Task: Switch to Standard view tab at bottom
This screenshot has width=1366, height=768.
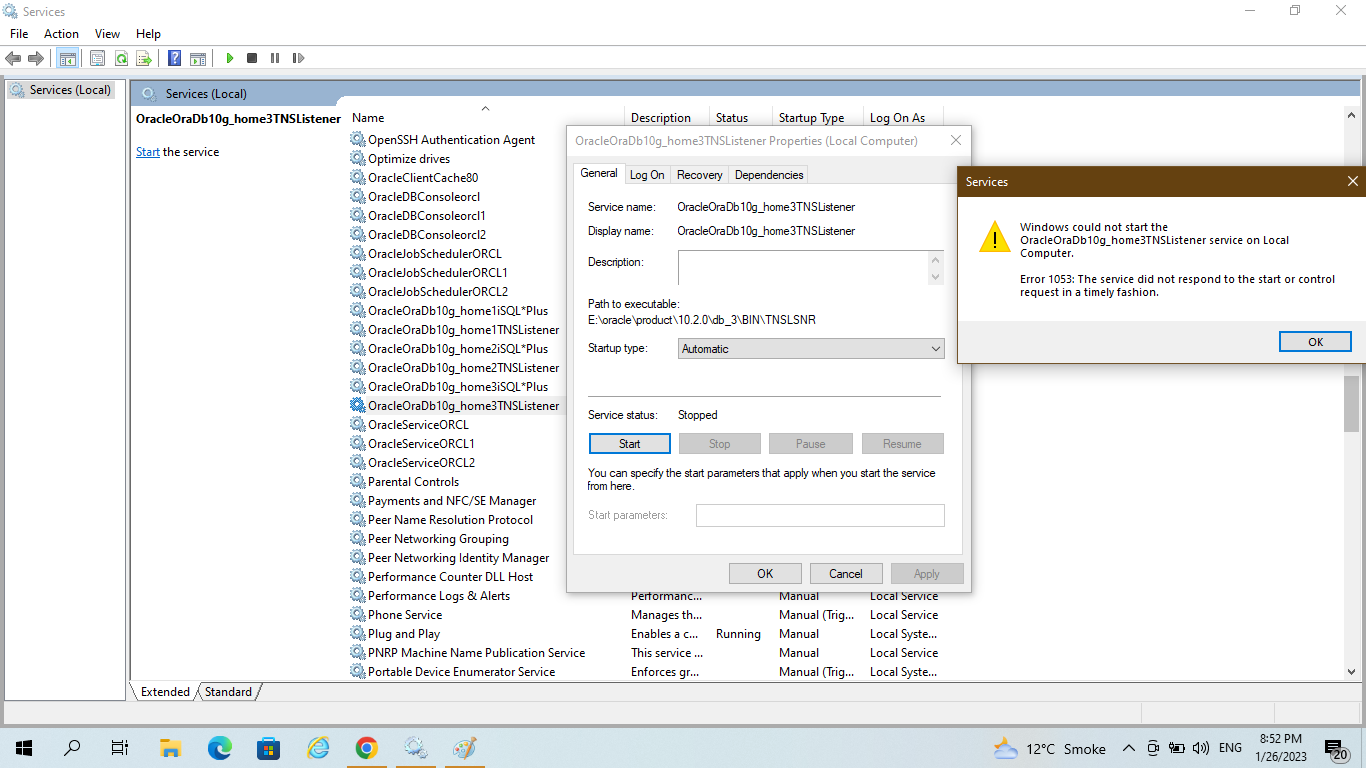Action: pyautogui.click(x=229, y=691)
